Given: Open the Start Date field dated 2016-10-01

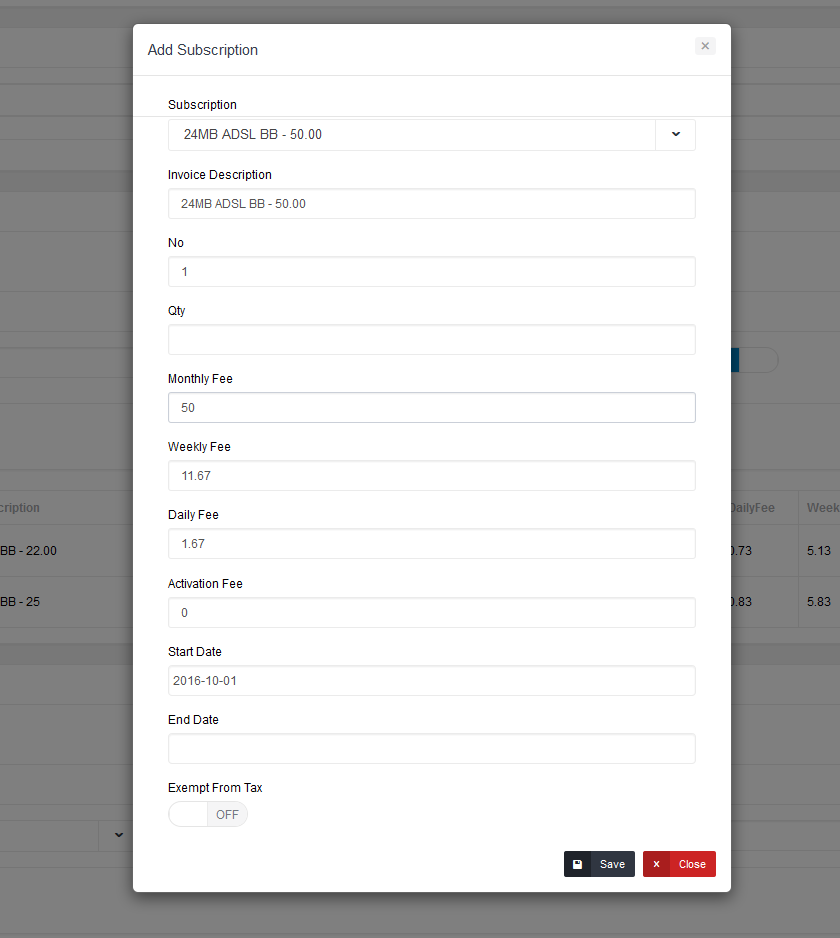Looking at the screenshot, I should pos(431,680).
